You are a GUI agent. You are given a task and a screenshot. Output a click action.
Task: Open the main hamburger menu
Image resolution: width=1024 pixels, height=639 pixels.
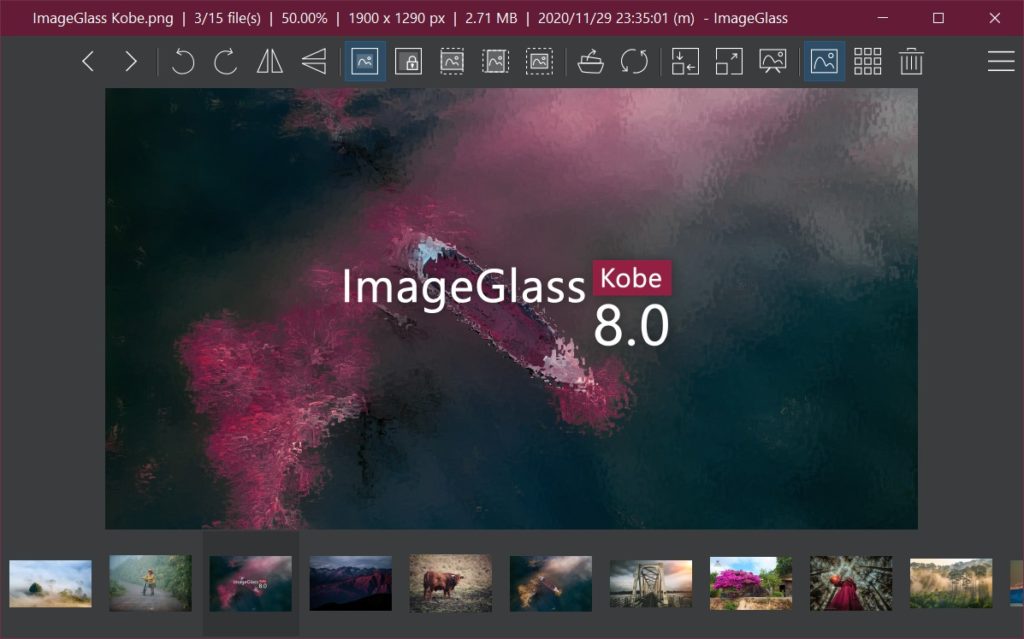coord(1000,61)
